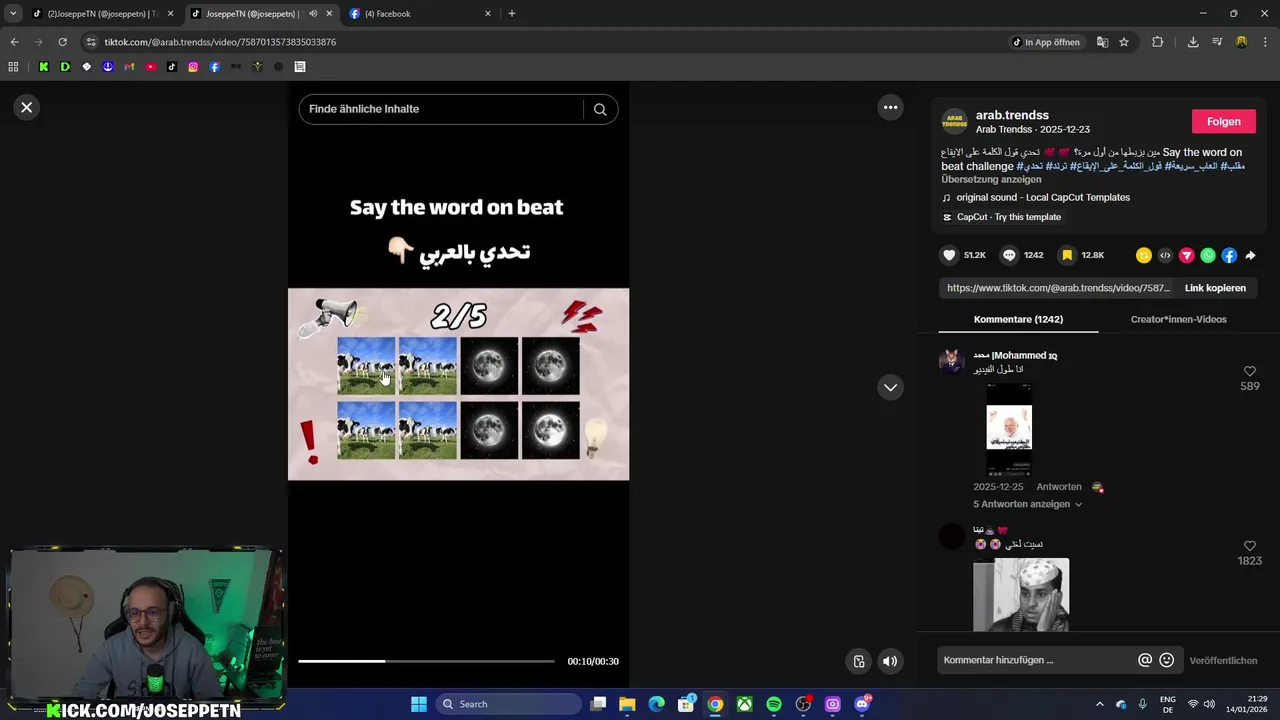Share the video to Facebook

(x=1229, y=255)
